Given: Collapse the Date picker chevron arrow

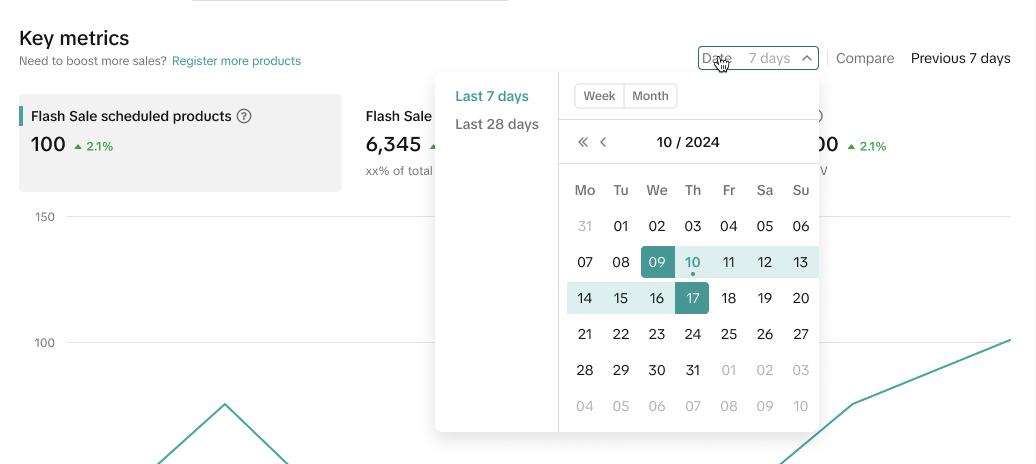Looking at the screenshot, I should click(806, 59).
